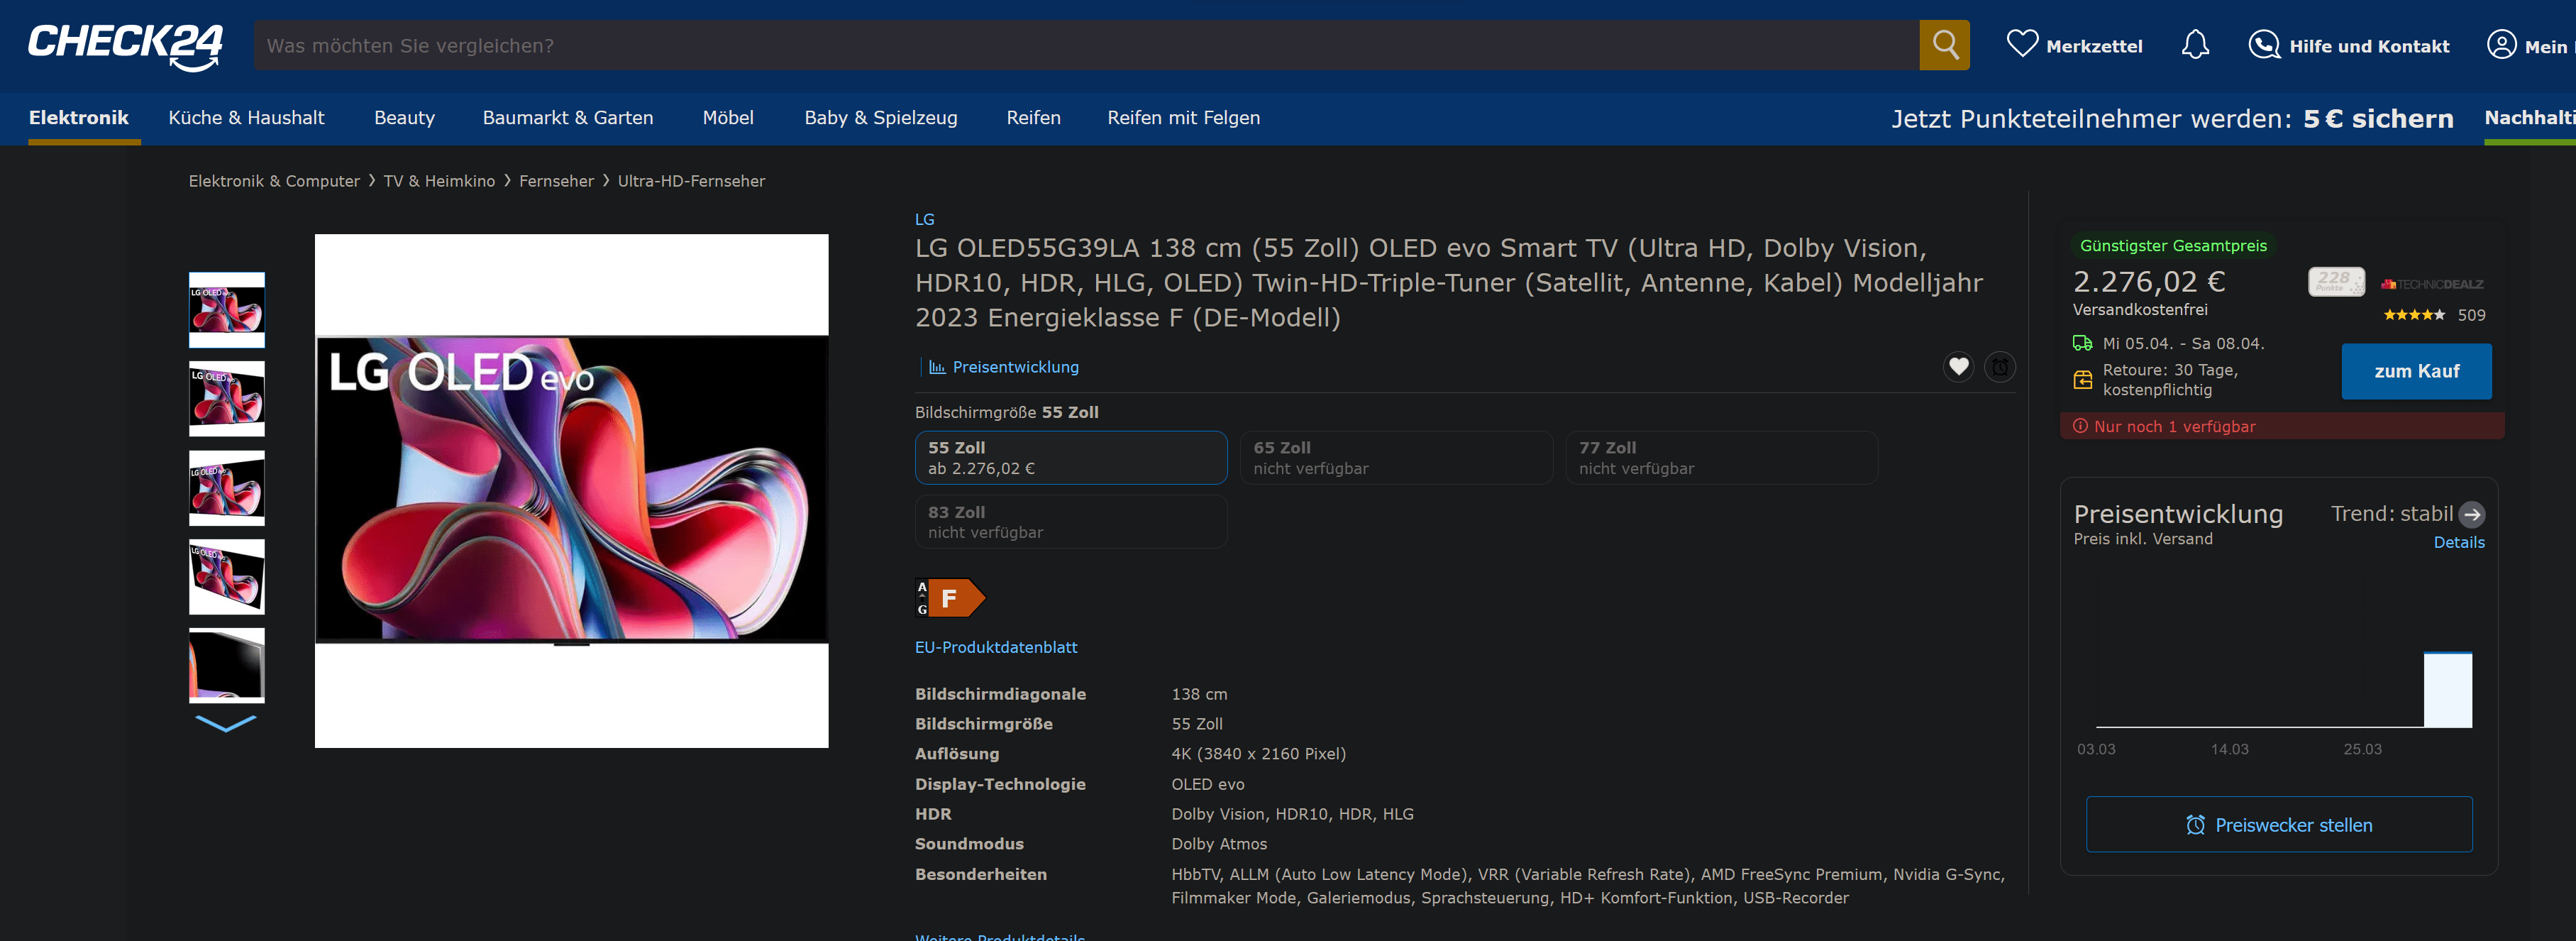The image size is (2576, 941).
Task: Click the 'Dolby Atmos' Soundmodus value
Action: 1218,844
